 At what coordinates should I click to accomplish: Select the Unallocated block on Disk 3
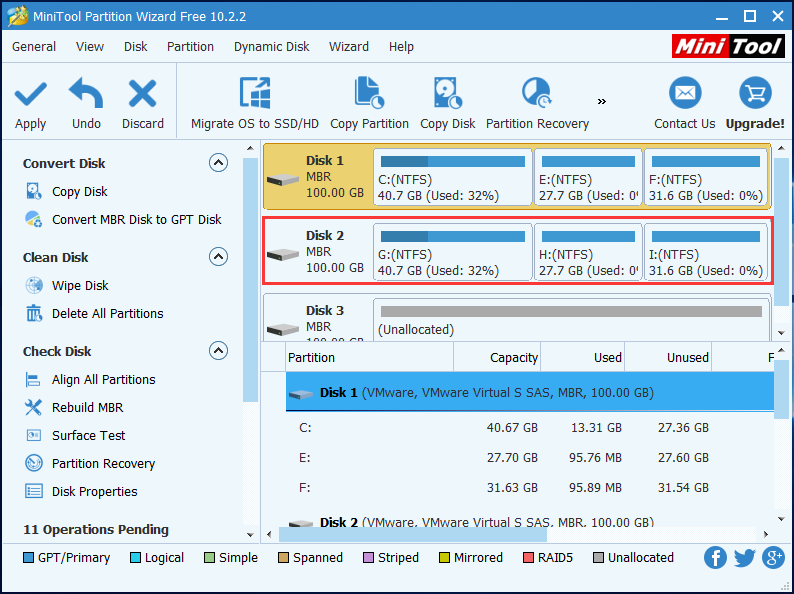(x=571, y=320)
